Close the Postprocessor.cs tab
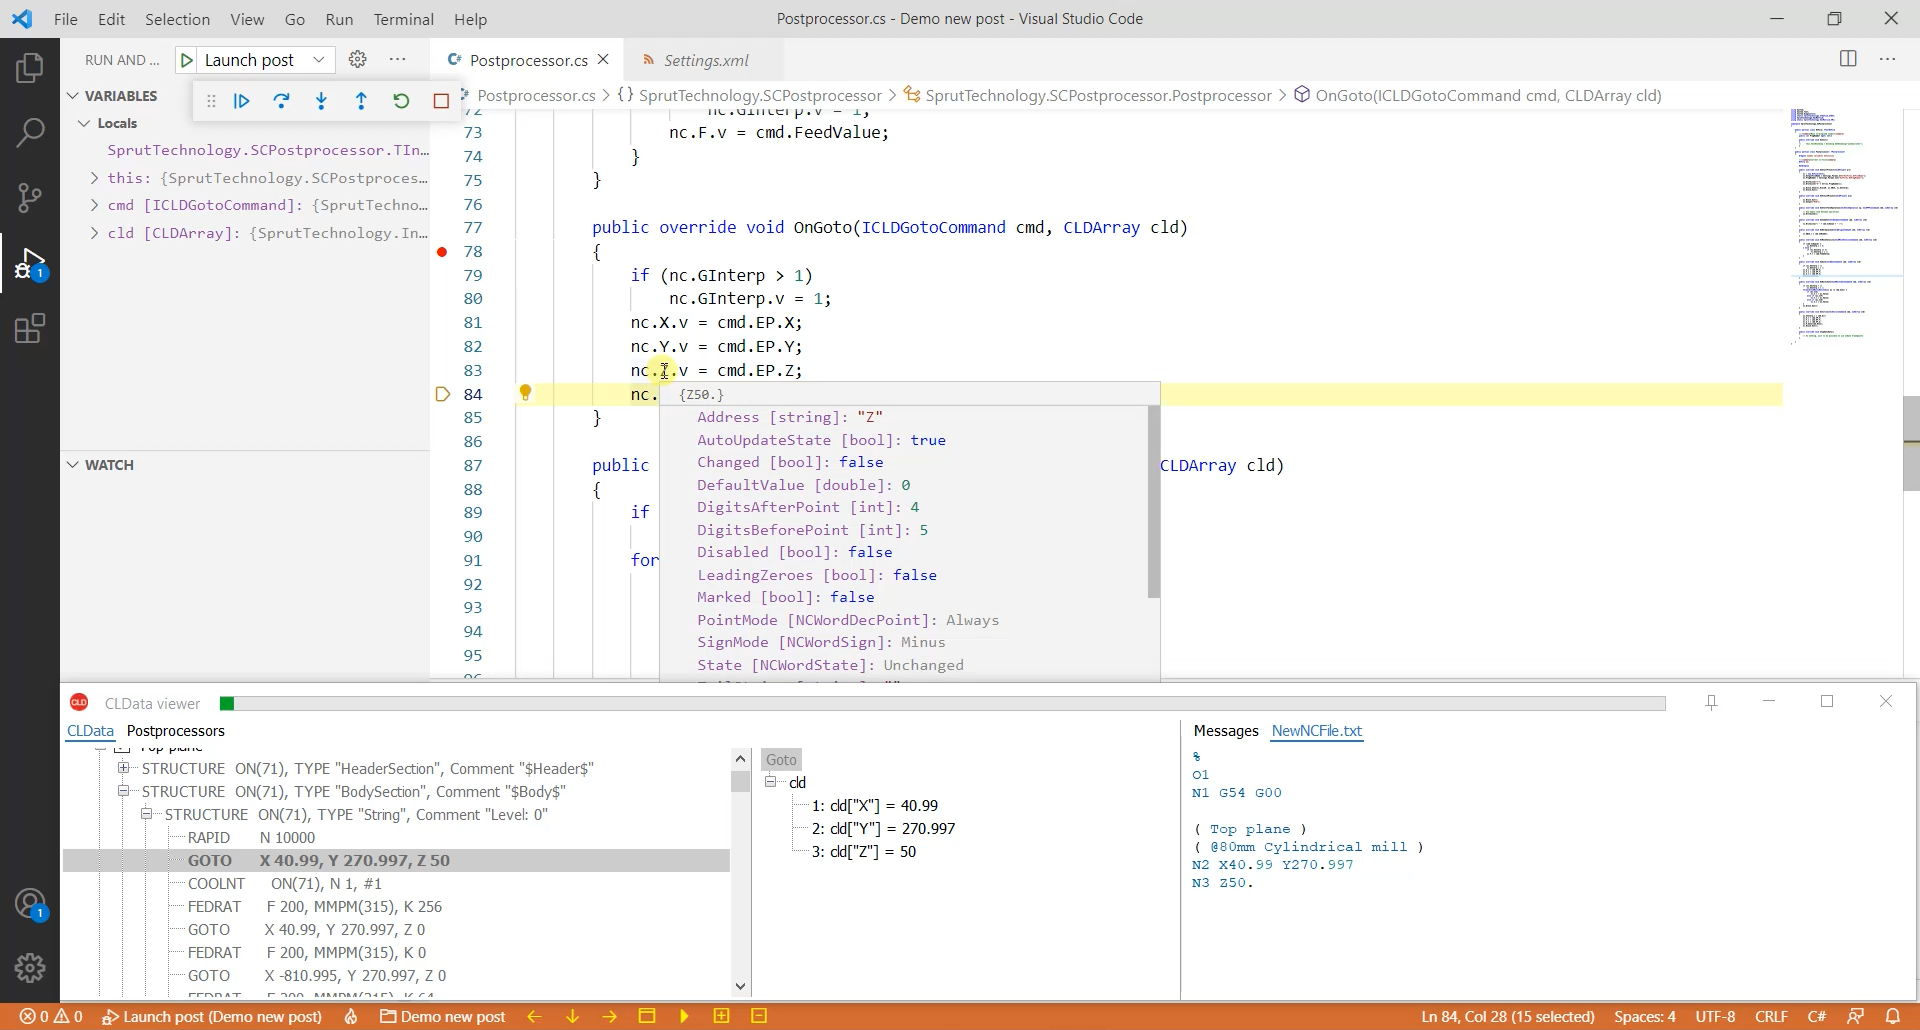 pyautogui.click(x=603, y=60)
